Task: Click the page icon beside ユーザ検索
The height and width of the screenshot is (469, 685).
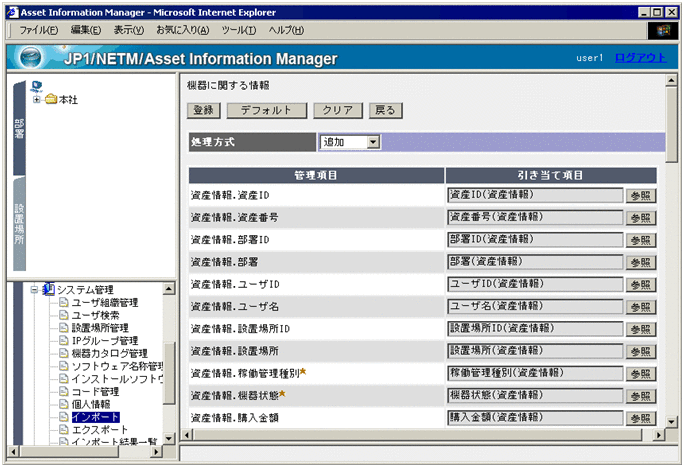Action: pos(63,315)
